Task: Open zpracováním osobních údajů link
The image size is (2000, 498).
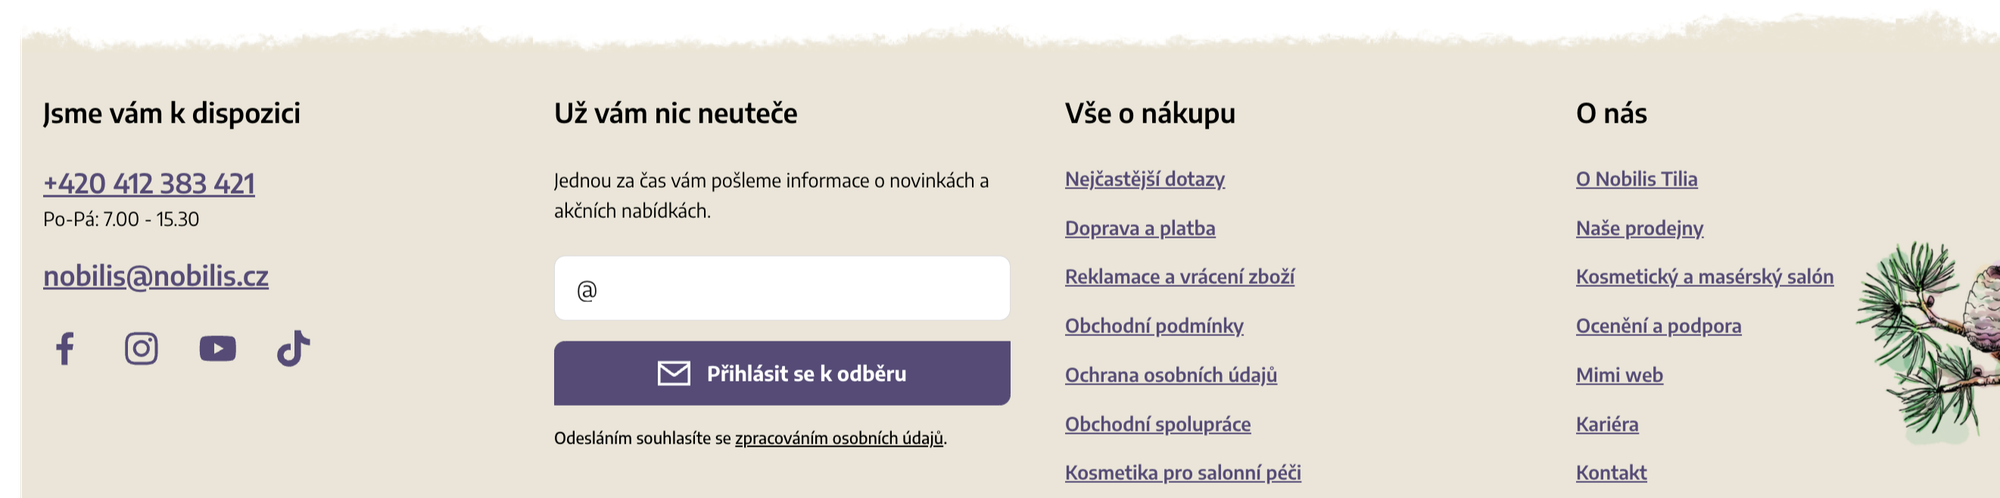Action: [x=839, y=438]
